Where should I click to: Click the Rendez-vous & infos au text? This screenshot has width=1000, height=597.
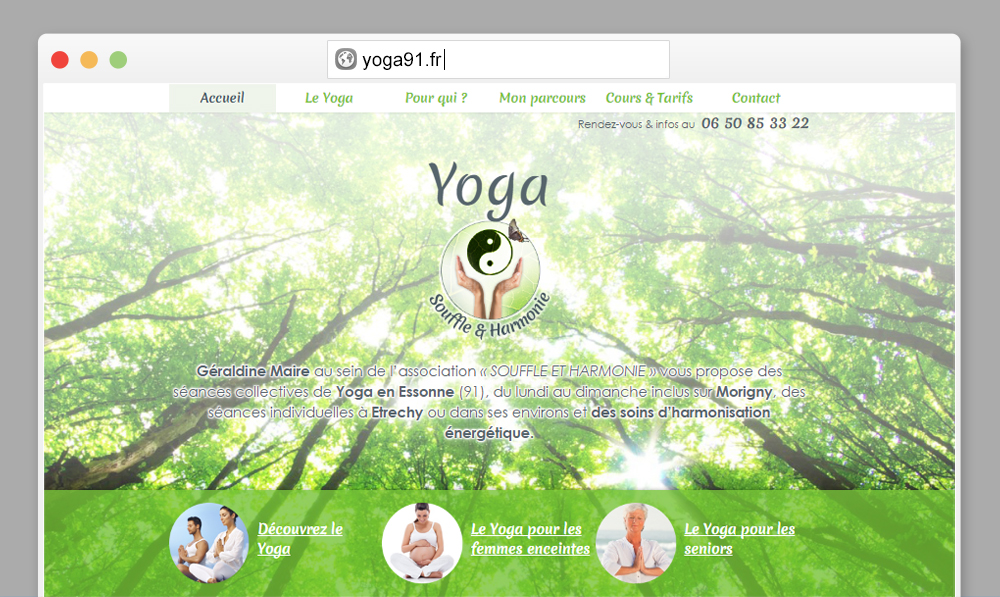pyautogui.click(x=636, y=124)
